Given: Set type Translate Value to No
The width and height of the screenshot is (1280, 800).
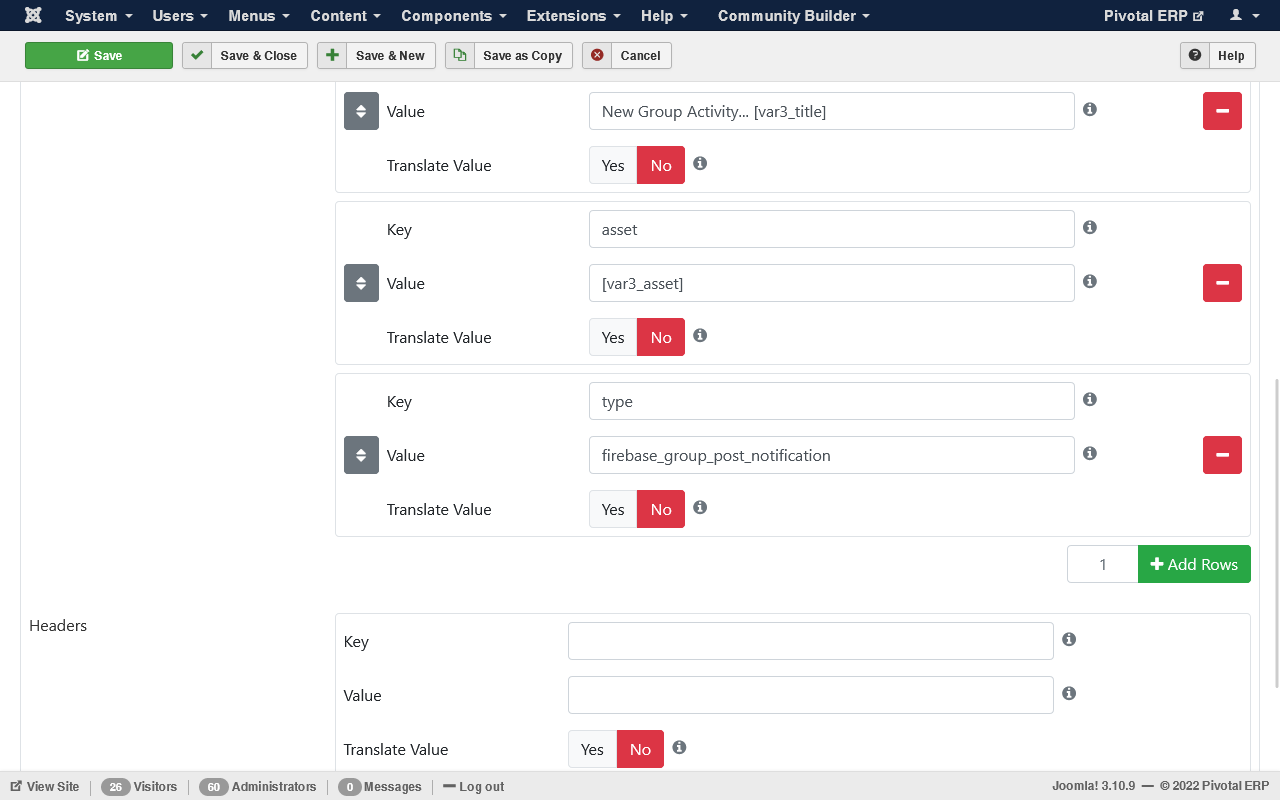Looking at the screenshot, I should click(x=661, y=509).
